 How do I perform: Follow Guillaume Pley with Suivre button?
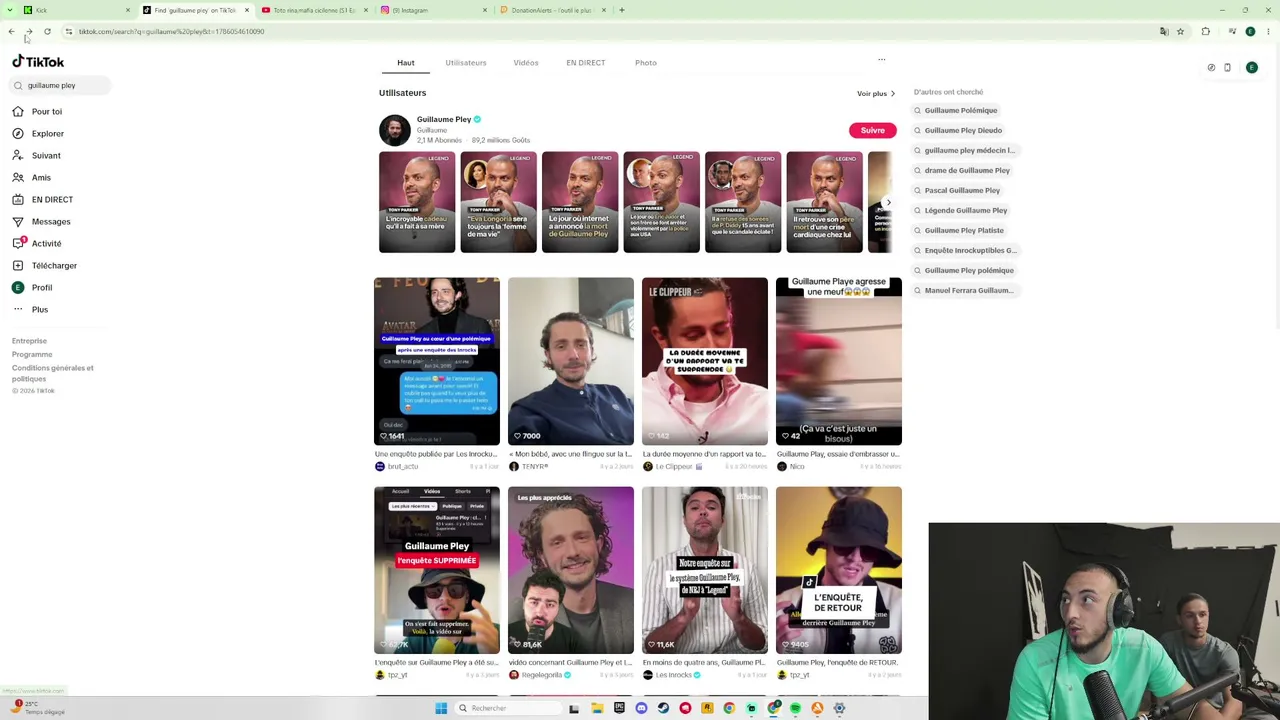click(873, 130)
